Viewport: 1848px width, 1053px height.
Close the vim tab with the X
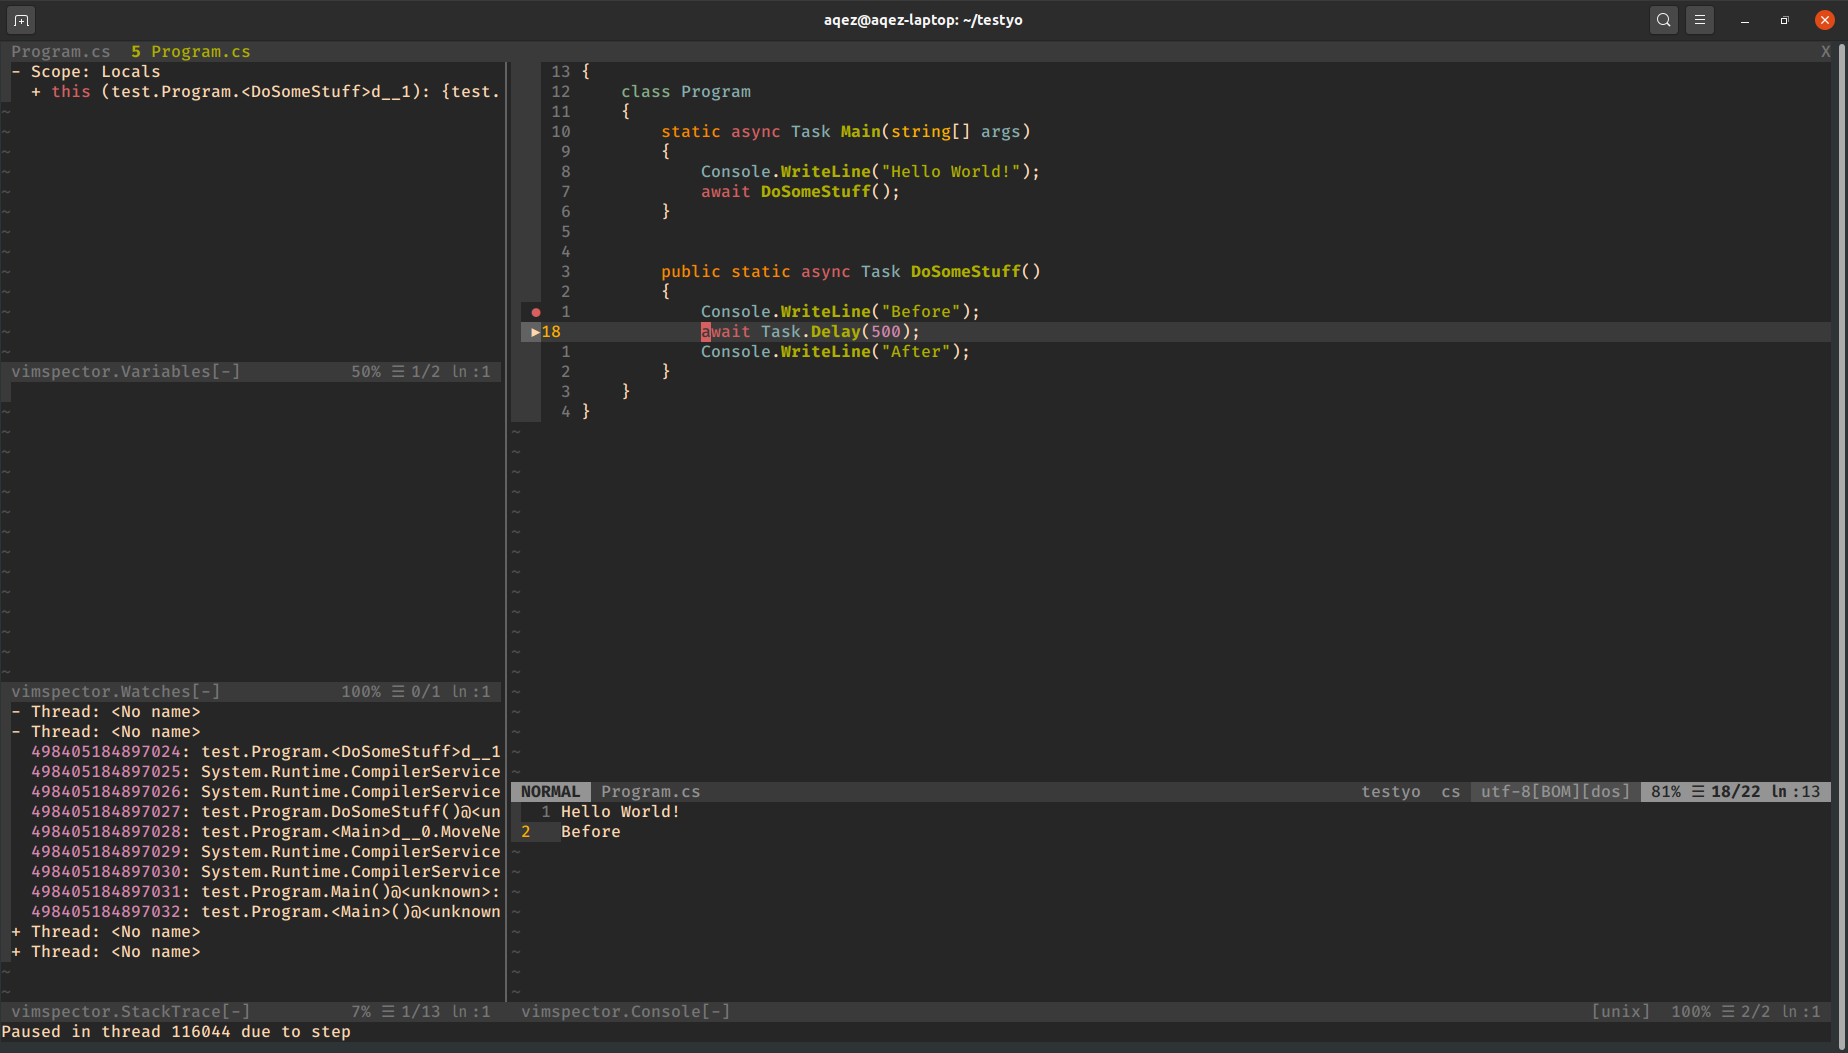point(1825,52)
